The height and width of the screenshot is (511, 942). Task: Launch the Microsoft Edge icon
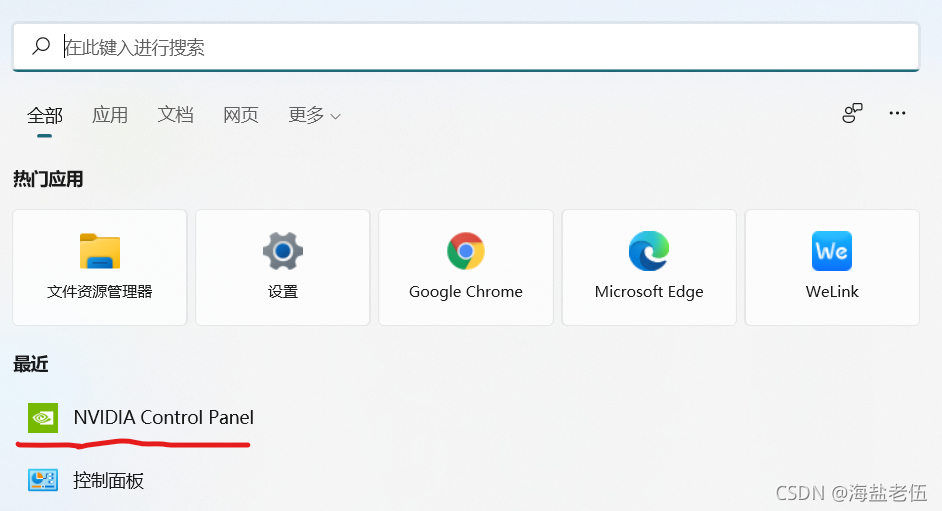click(649, 251)
